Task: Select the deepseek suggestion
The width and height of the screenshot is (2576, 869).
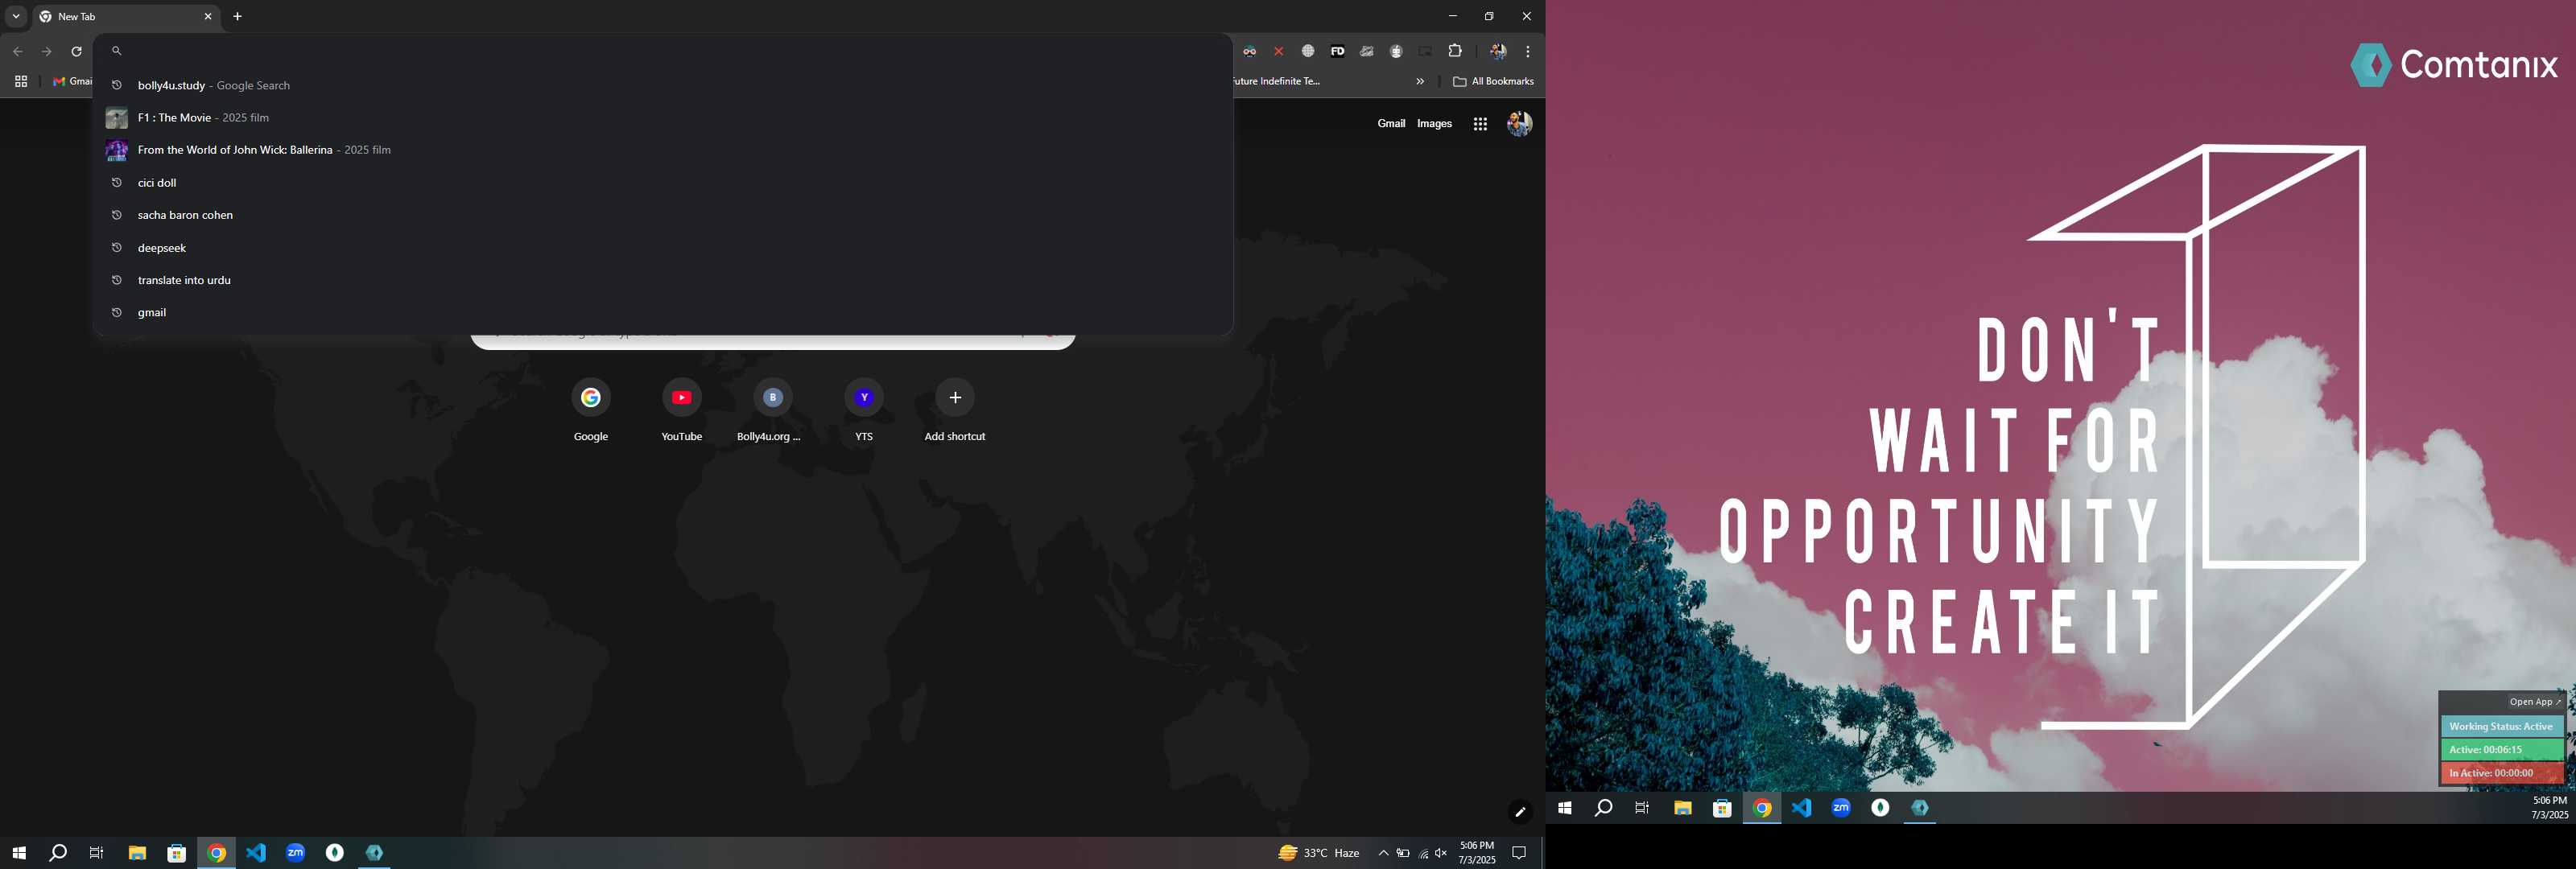Action: (663, 248)
